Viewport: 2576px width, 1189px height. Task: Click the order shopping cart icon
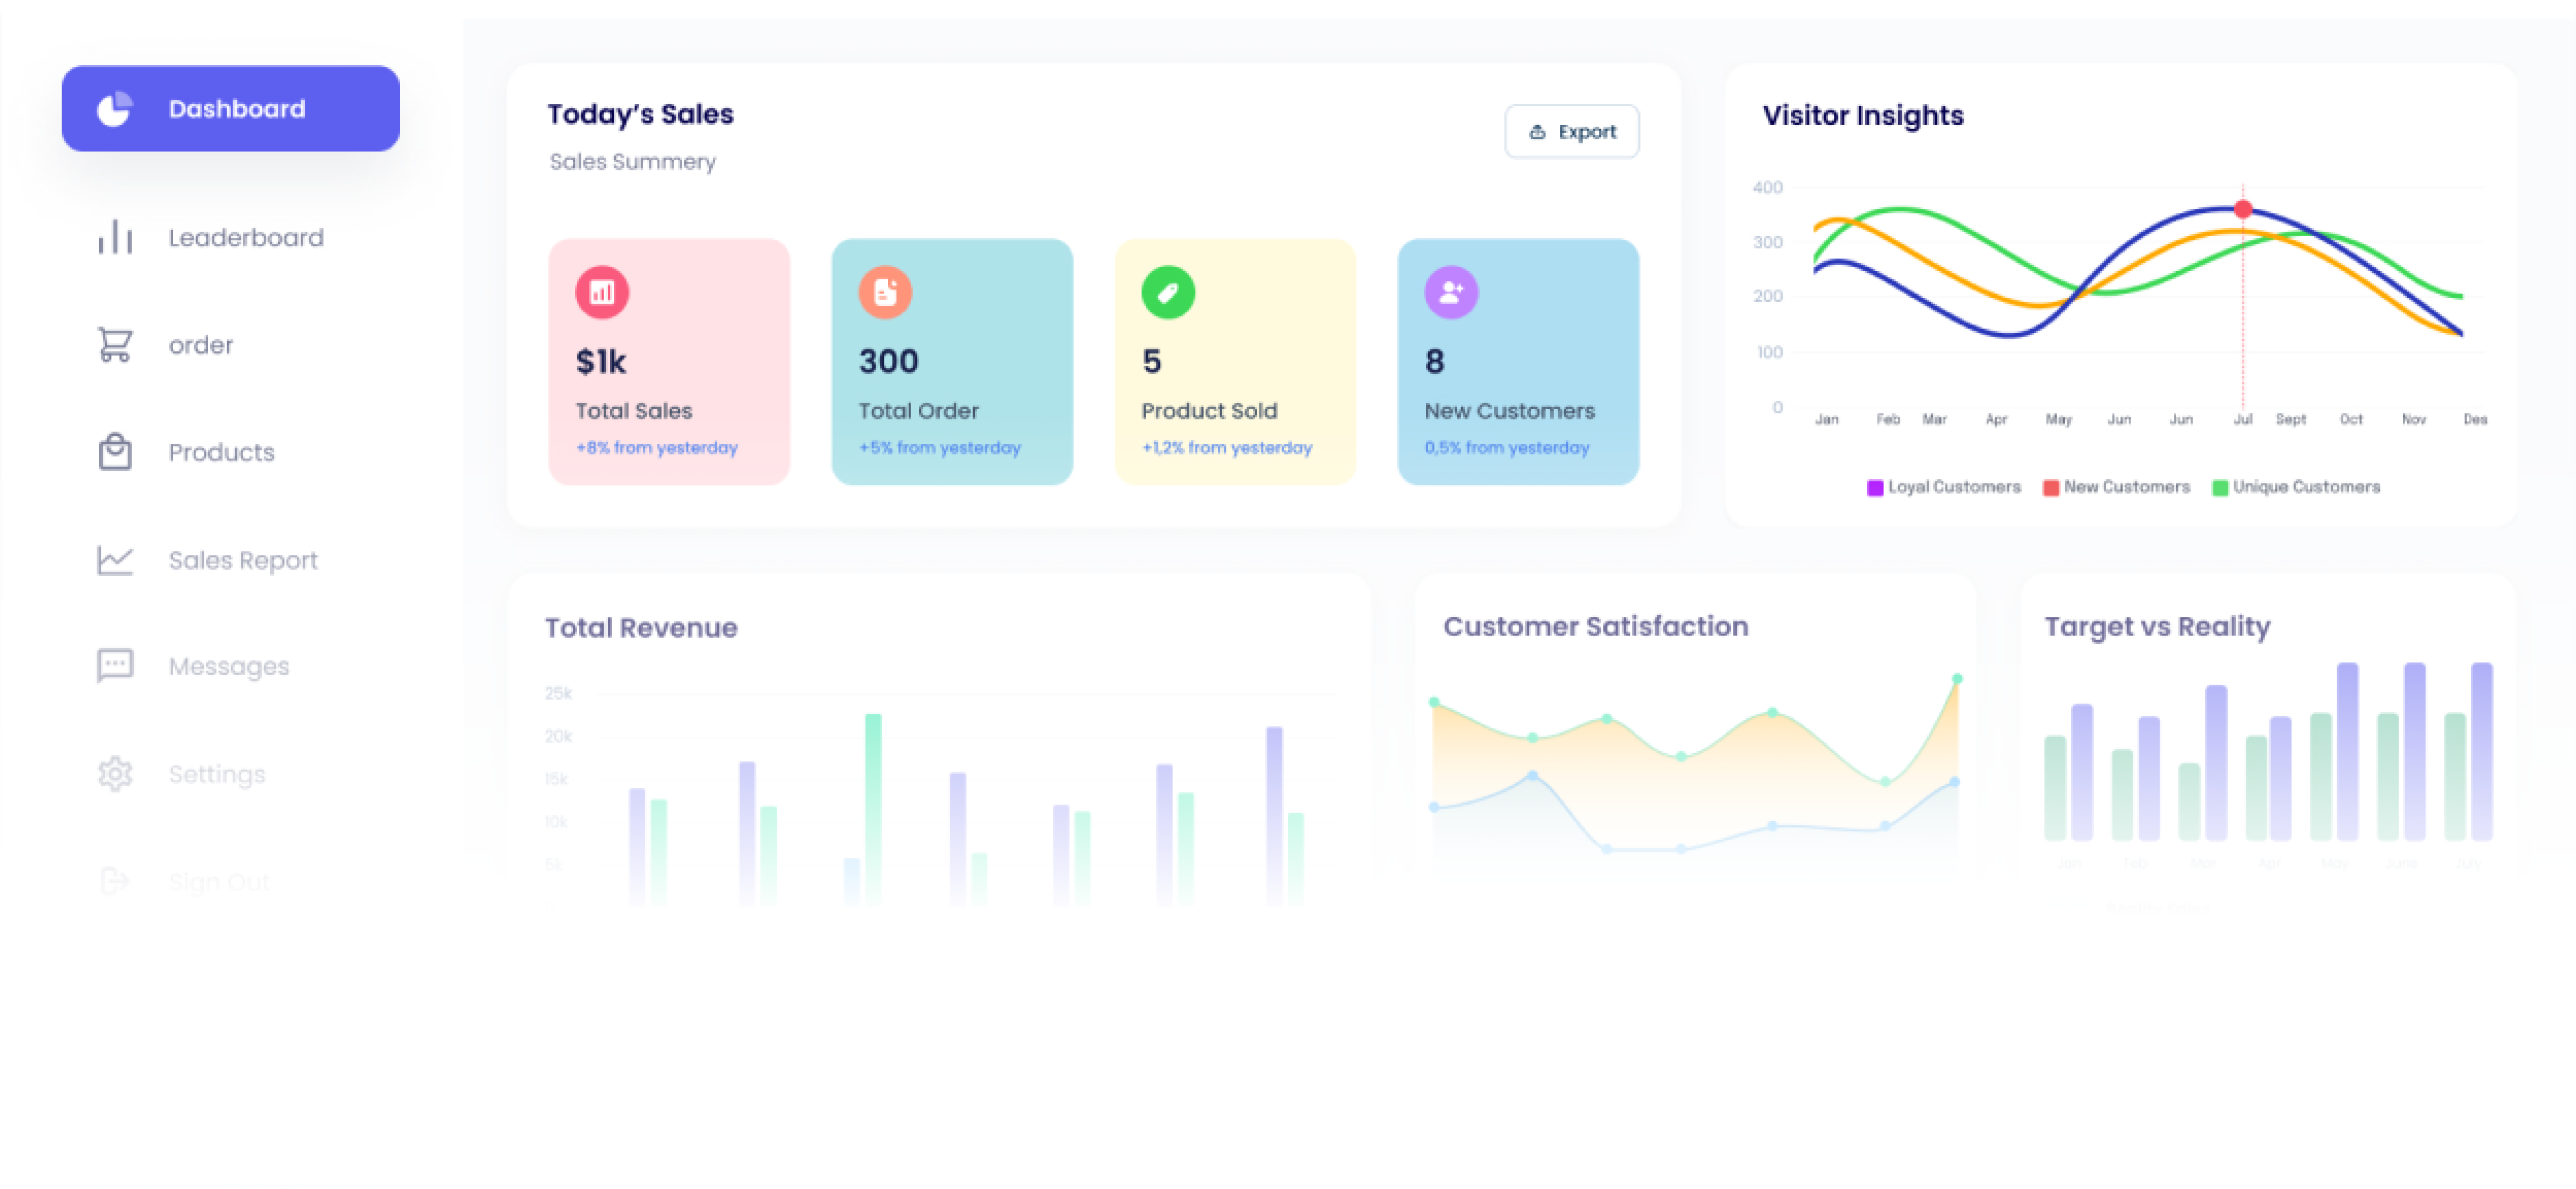[115, 345]
